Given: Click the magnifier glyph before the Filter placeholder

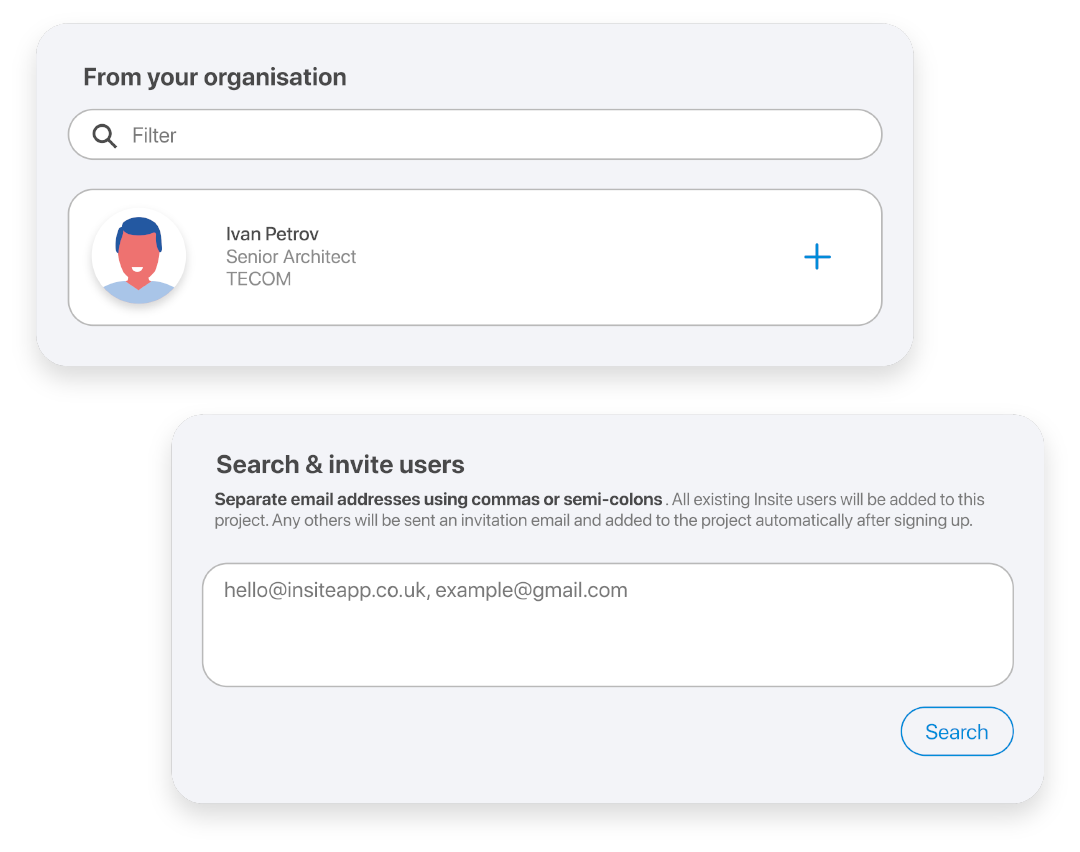Looking at the screenshot, I should point(104,134).
